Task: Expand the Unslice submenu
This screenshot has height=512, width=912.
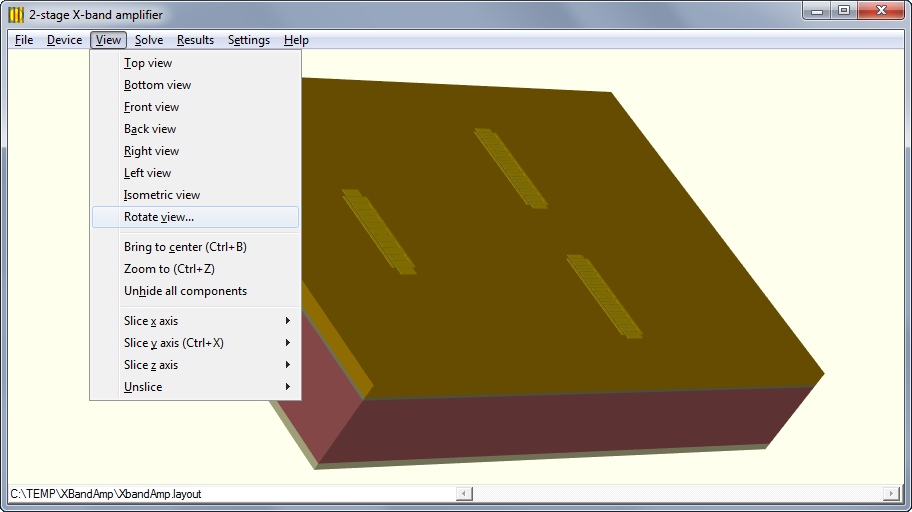Action: pyautogui.click(x=195, y=387)
